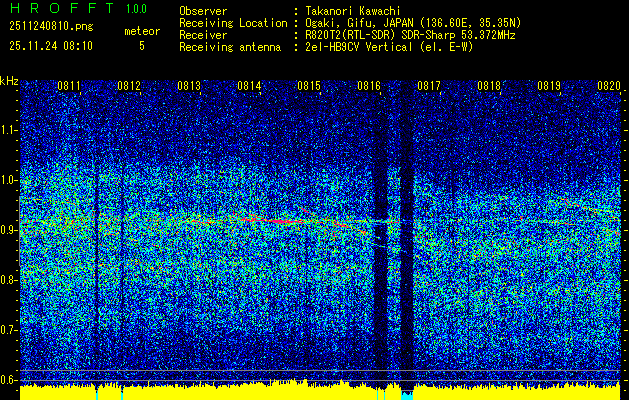Click the 0.6 kHz frequency label

point(8,380)
